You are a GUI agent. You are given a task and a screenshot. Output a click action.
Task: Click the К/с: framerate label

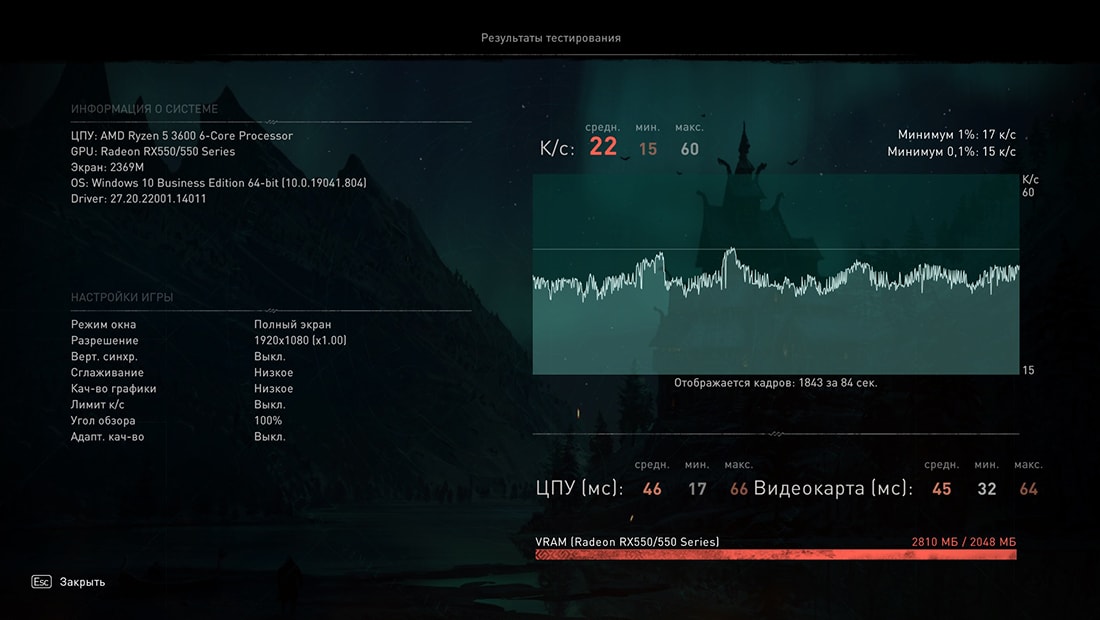tap(557, 149)
